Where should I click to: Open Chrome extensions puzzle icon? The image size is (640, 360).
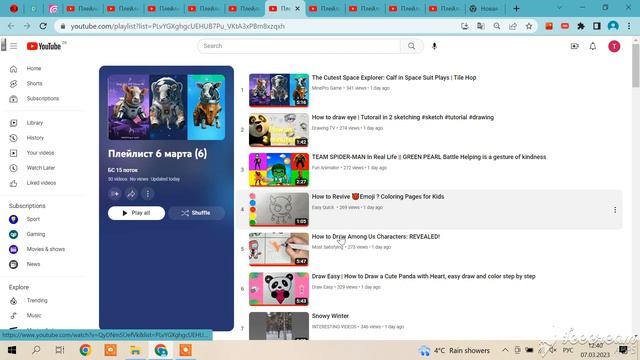pos(580,26)
